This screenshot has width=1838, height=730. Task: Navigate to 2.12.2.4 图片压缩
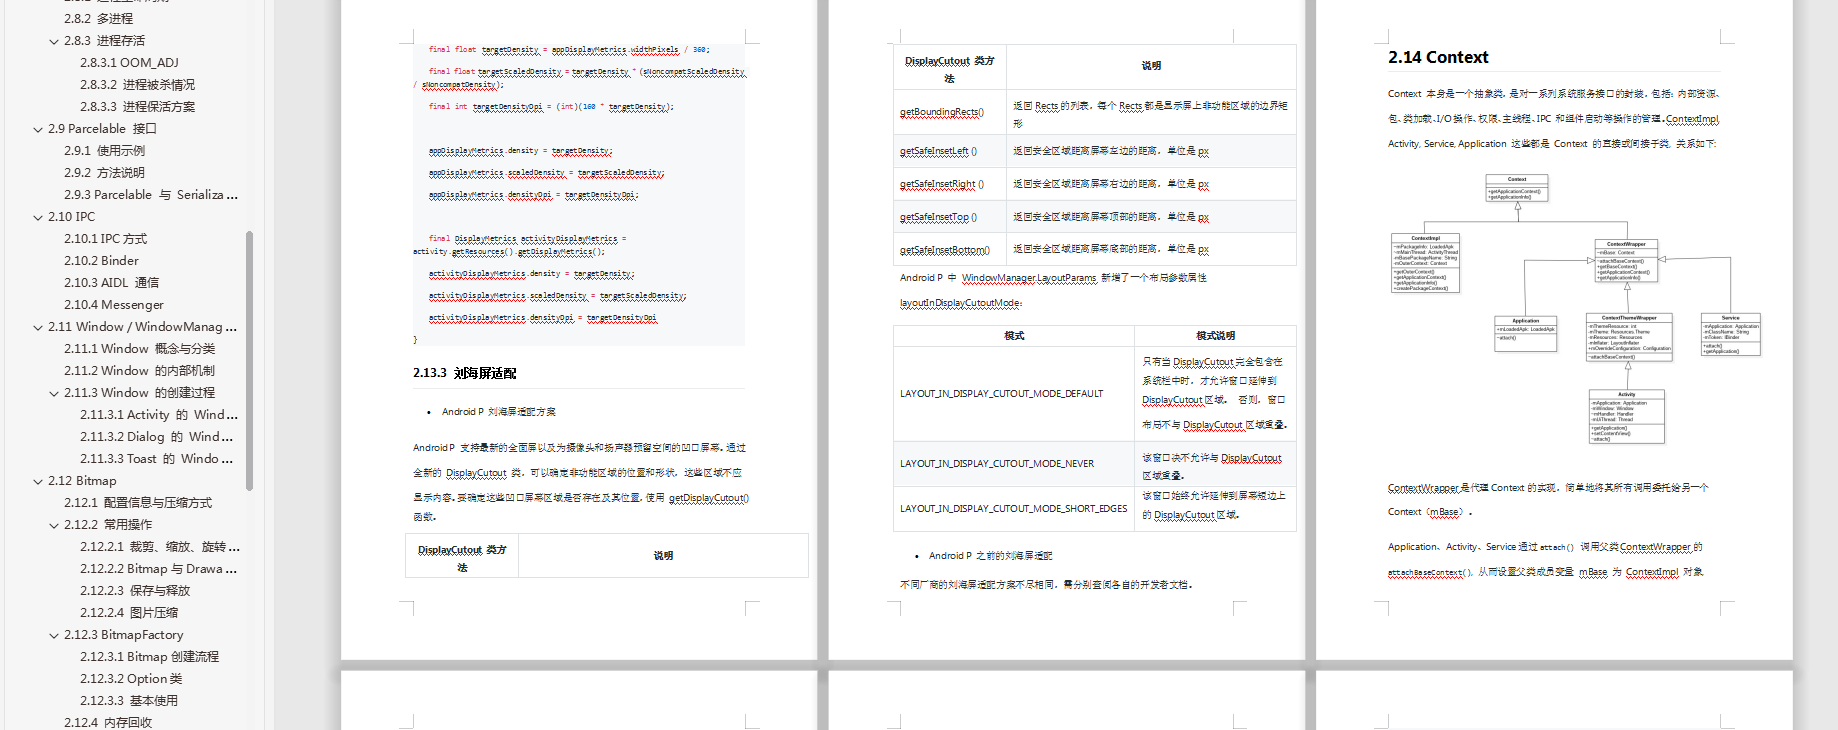click(x=129, y=613)
